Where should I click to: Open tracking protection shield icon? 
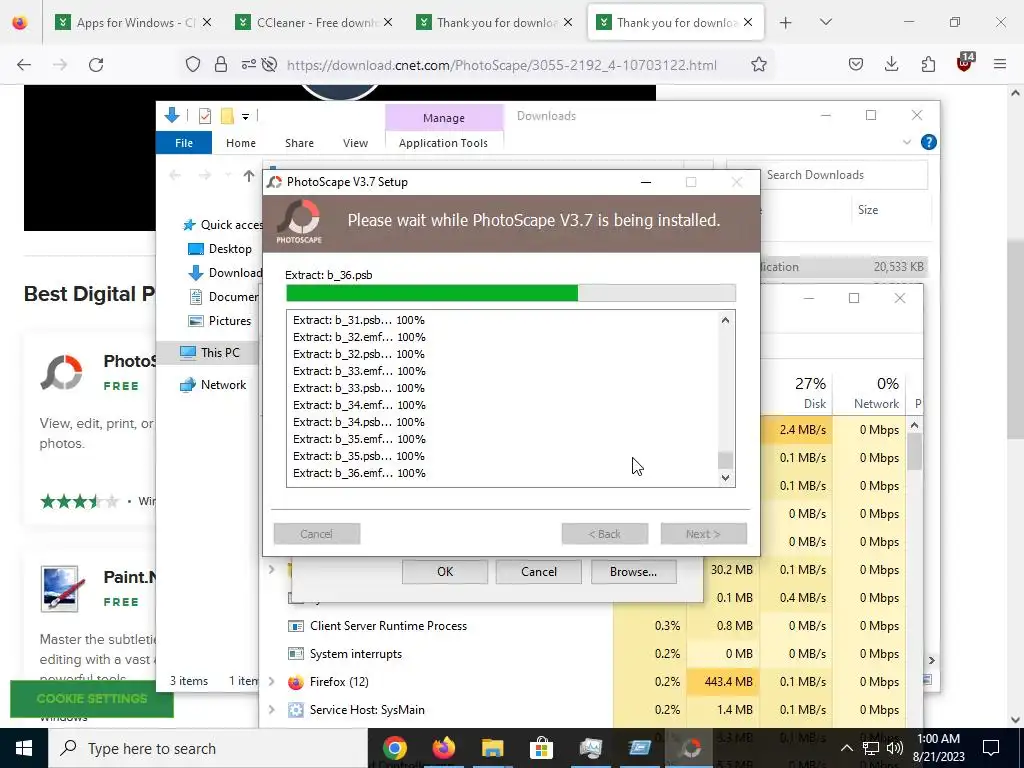pyautogui.click(x=193, y=65)
